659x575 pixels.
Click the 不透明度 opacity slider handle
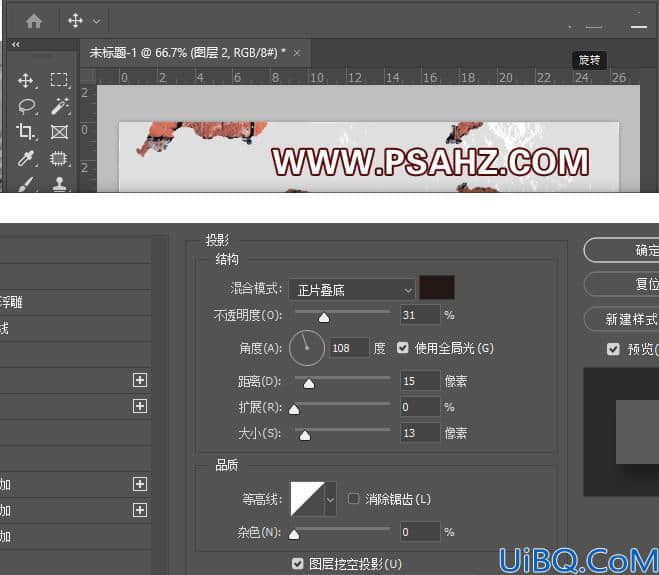point(324,318)
